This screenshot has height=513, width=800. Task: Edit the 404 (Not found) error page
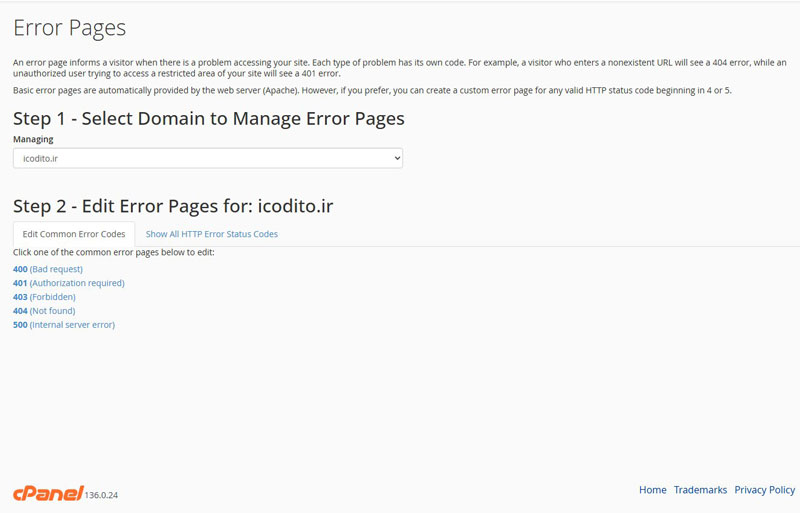click(x=44, y=310)
